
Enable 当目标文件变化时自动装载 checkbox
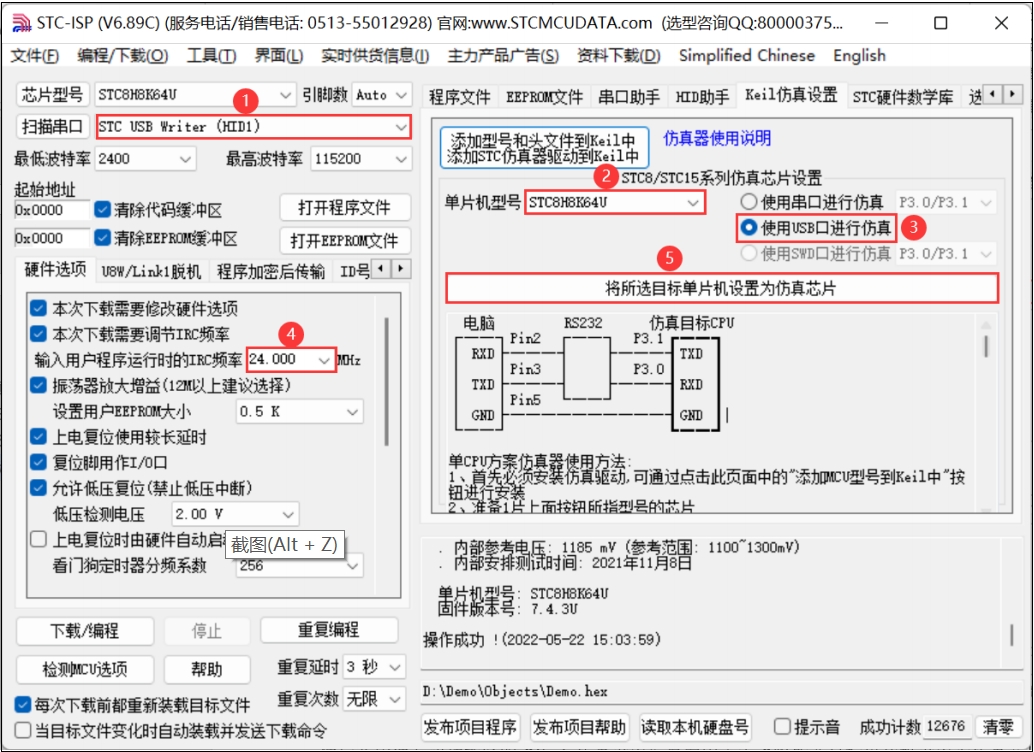[23, 730]
